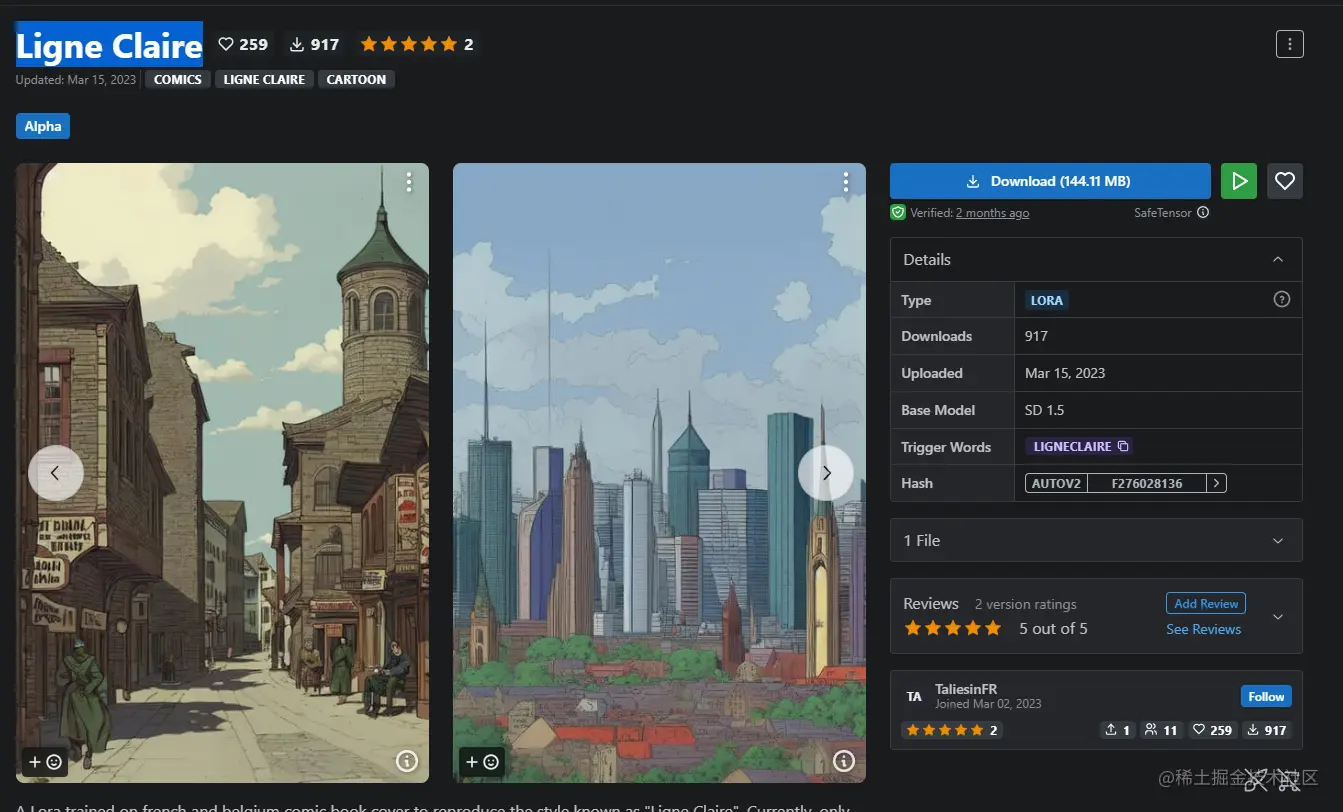
Task: Add reaction to the old town image
Action: coord(45,762)
